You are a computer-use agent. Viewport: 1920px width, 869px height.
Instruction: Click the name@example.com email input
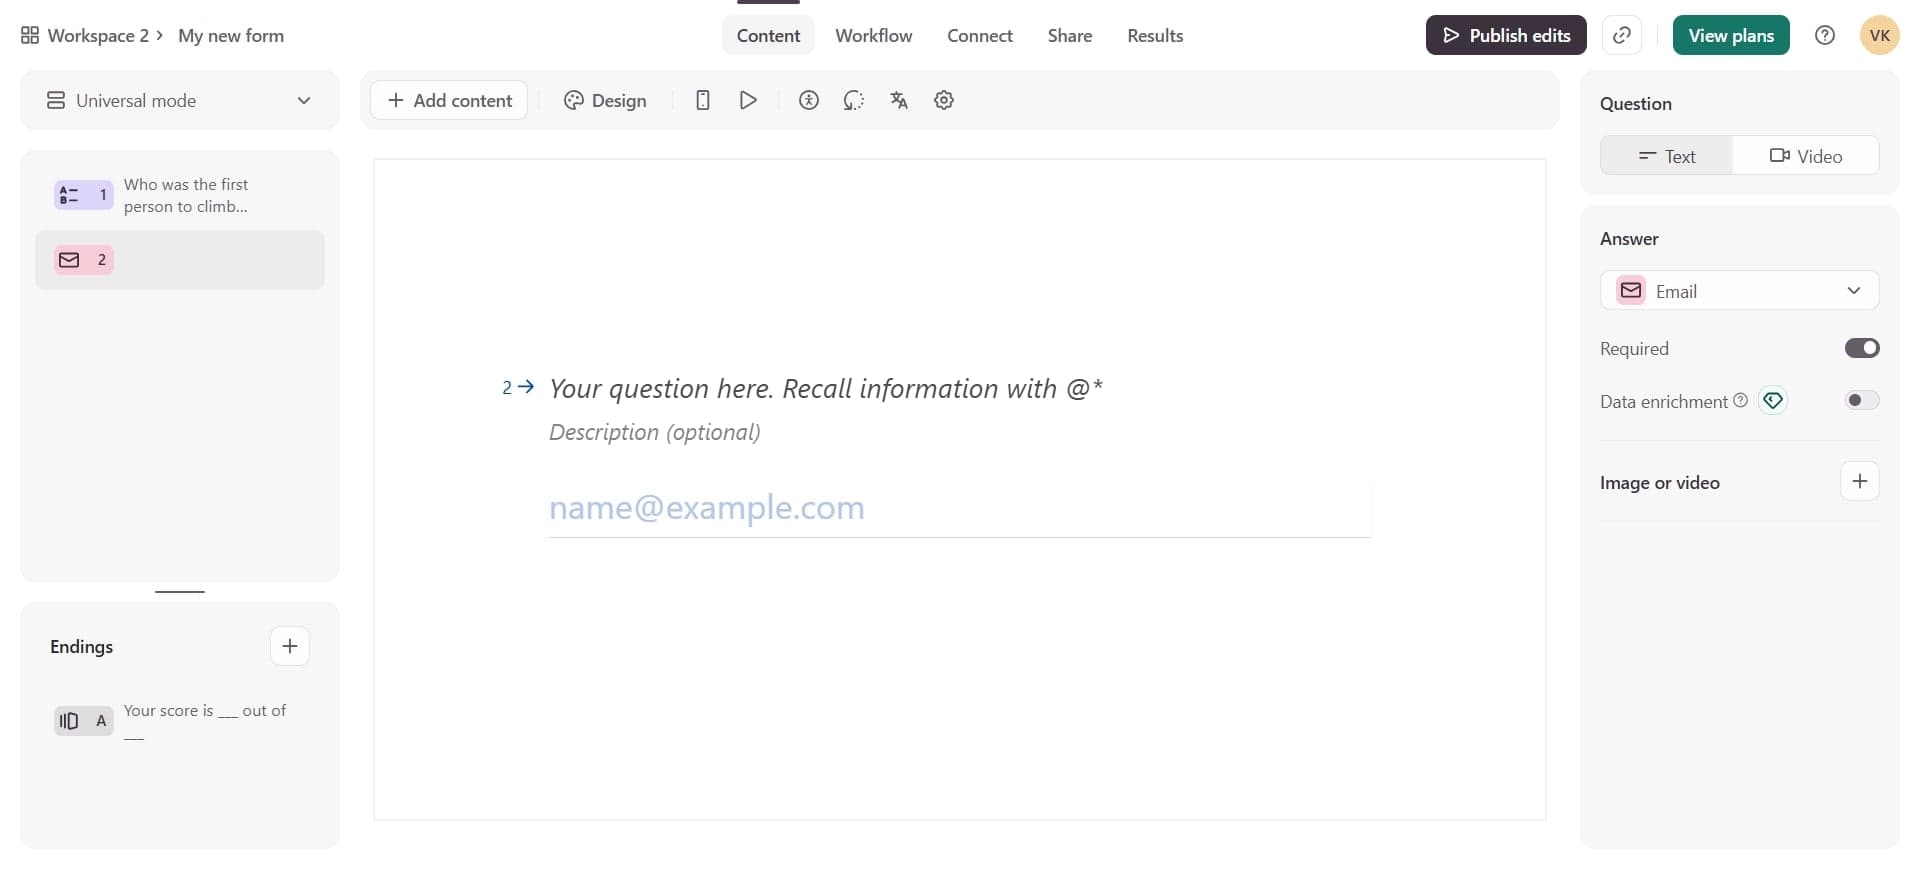960,508
